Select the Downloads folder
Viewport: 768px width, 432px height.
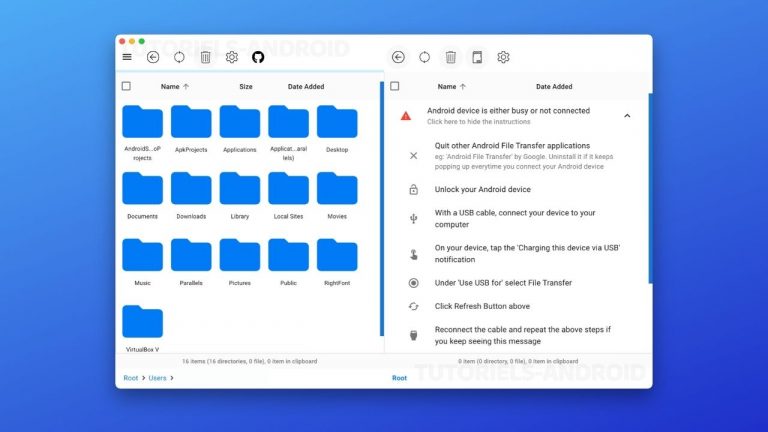click(x=191, y=195)
